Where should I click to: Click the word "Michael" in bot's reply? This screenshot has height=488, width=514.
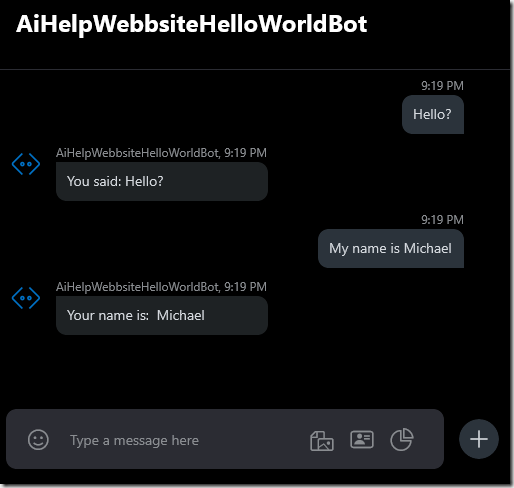pyautogui.click(x=181, y=315)
